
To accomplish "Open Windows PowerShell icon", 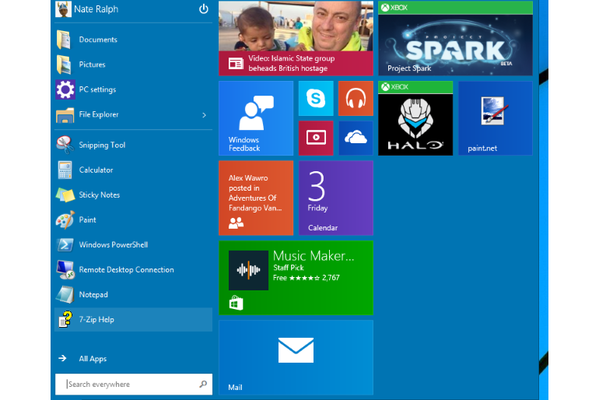I will tap(65, 245).
